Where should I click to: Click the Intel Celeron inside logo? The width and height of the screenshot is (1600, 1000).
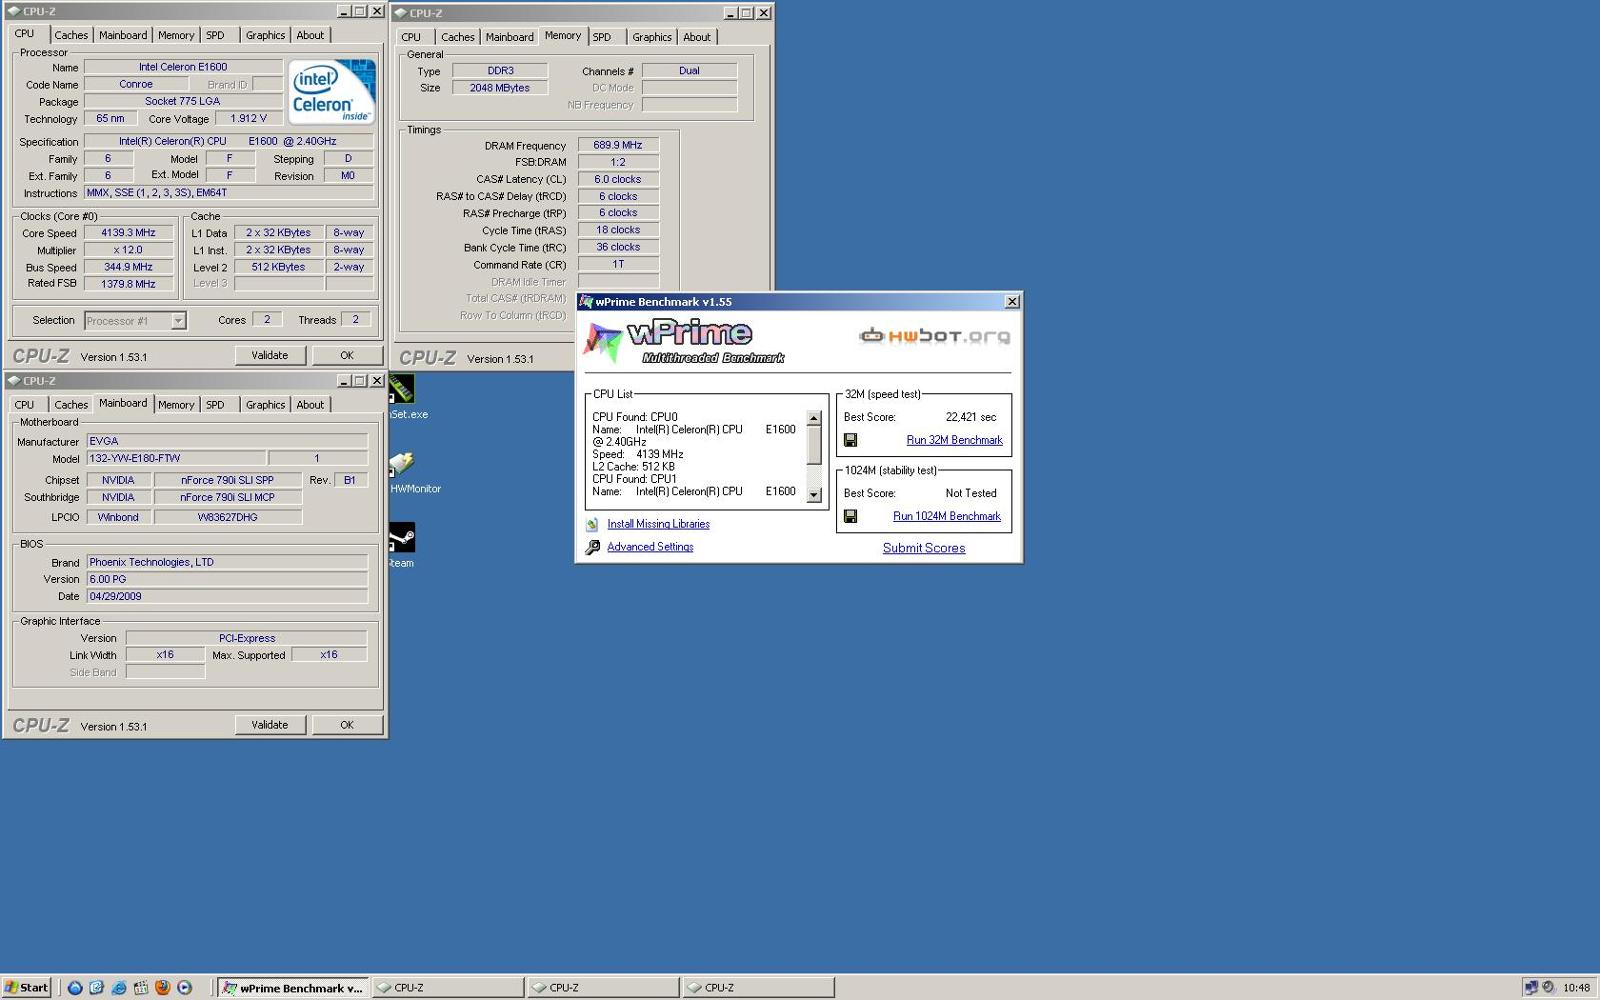point(332,91)
